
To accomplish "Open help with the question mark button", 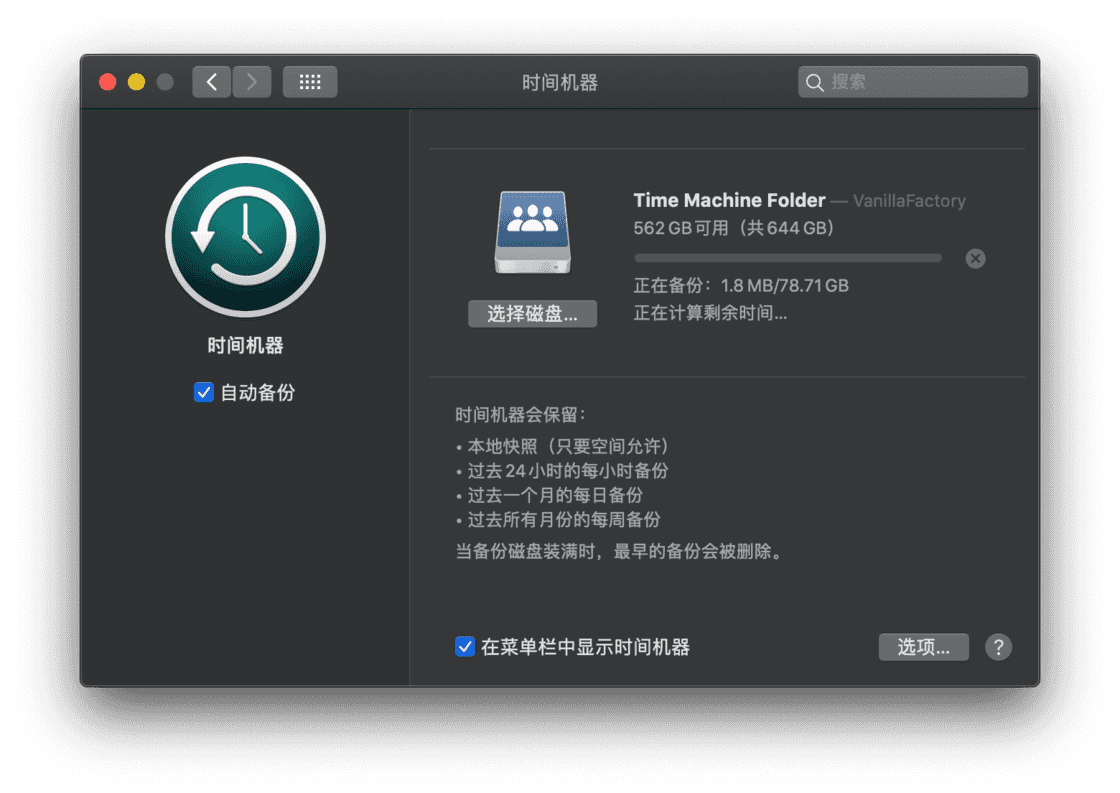I will pos(998,647).
